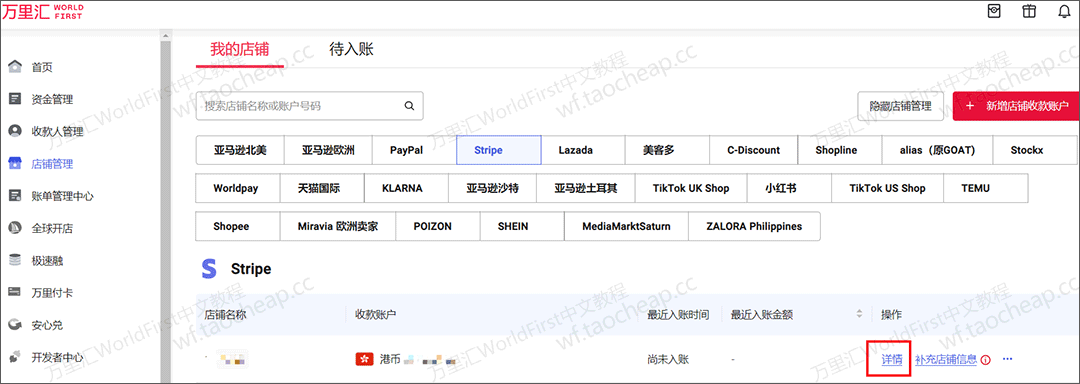Click the Stripe S logo
Viewport: 1080px width, 384px height.
[209, 269]
